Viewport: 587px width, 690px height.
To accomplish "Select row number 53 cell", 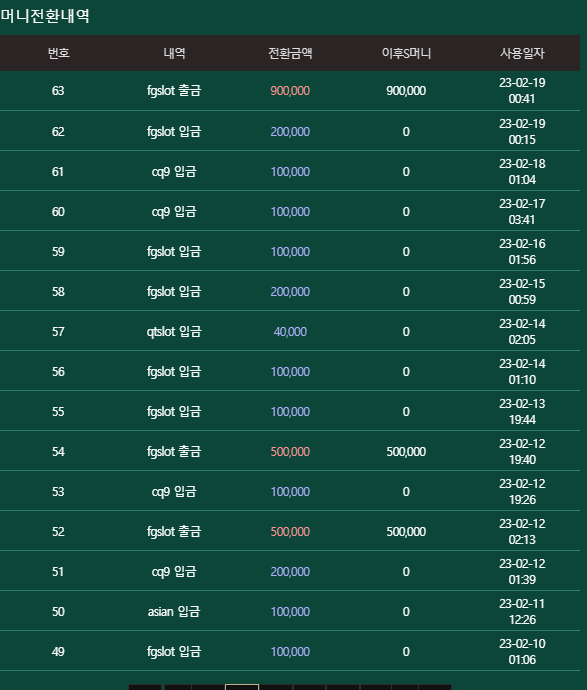I will click(58, 492).
